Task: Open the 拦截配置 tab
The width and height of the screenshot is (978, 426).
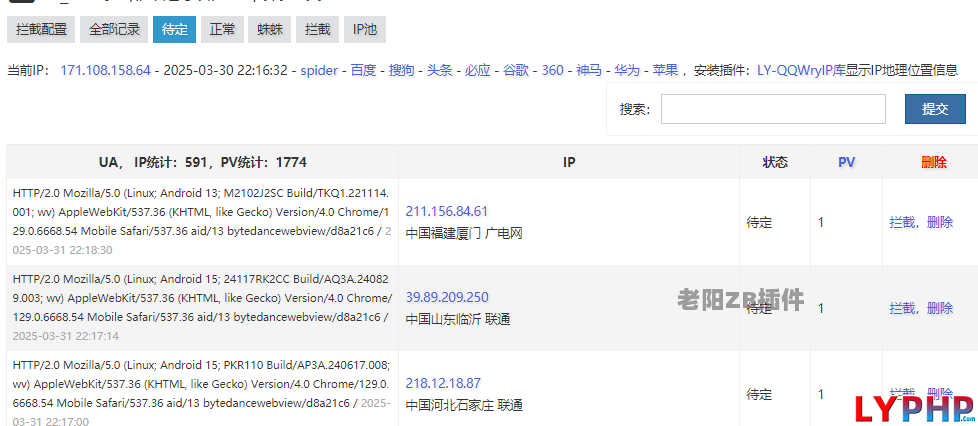Action: pos(41,29)
